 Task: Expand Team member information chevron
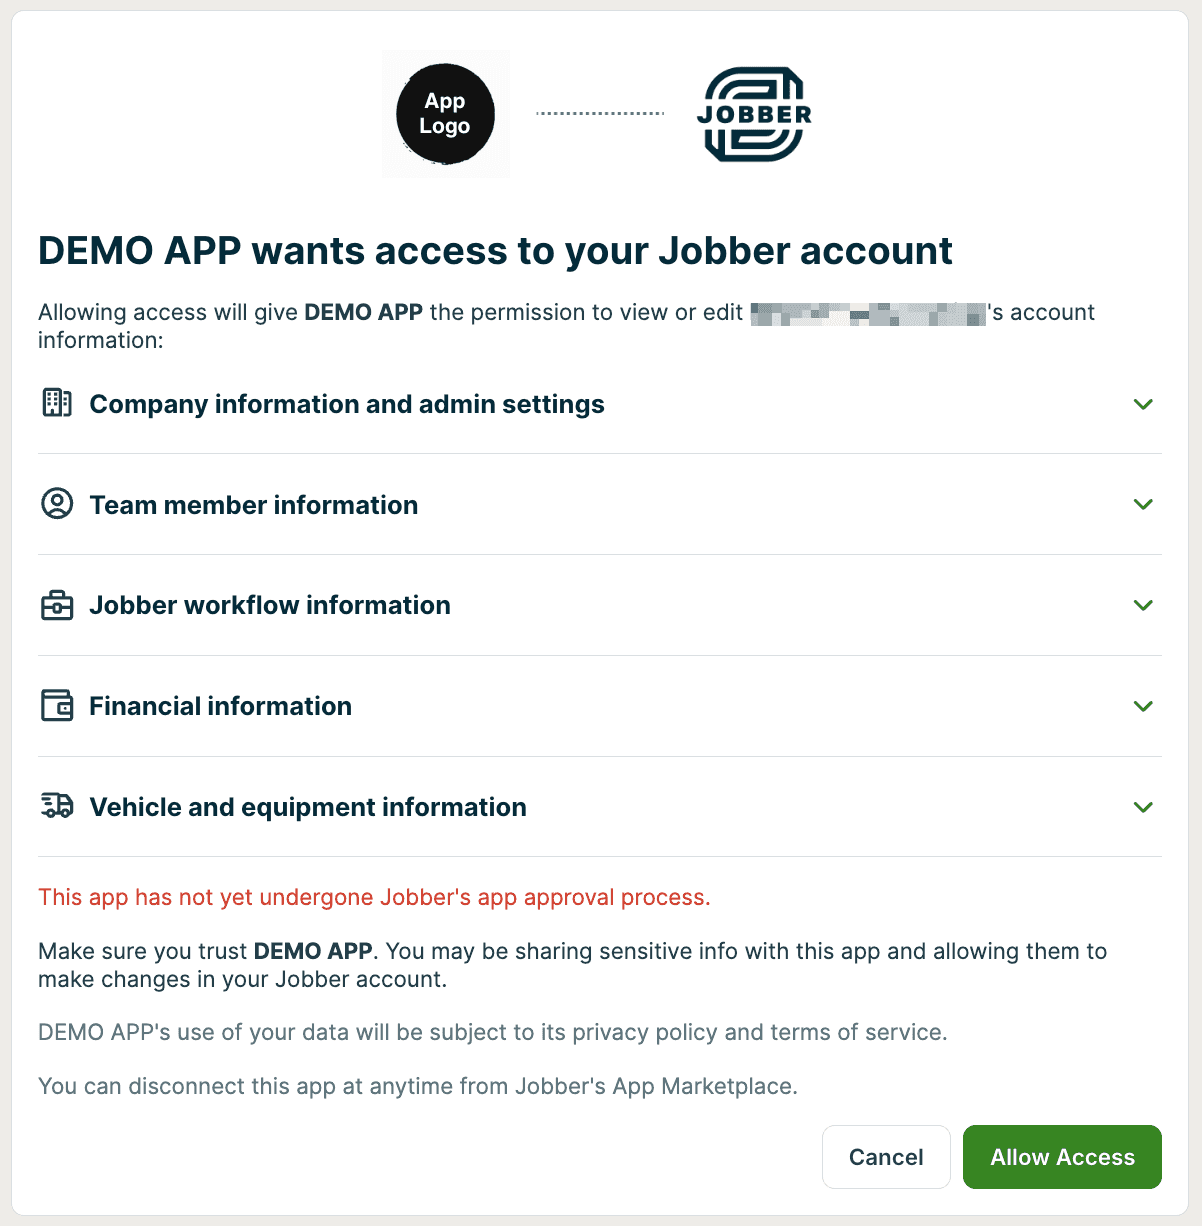point(1143,504)
